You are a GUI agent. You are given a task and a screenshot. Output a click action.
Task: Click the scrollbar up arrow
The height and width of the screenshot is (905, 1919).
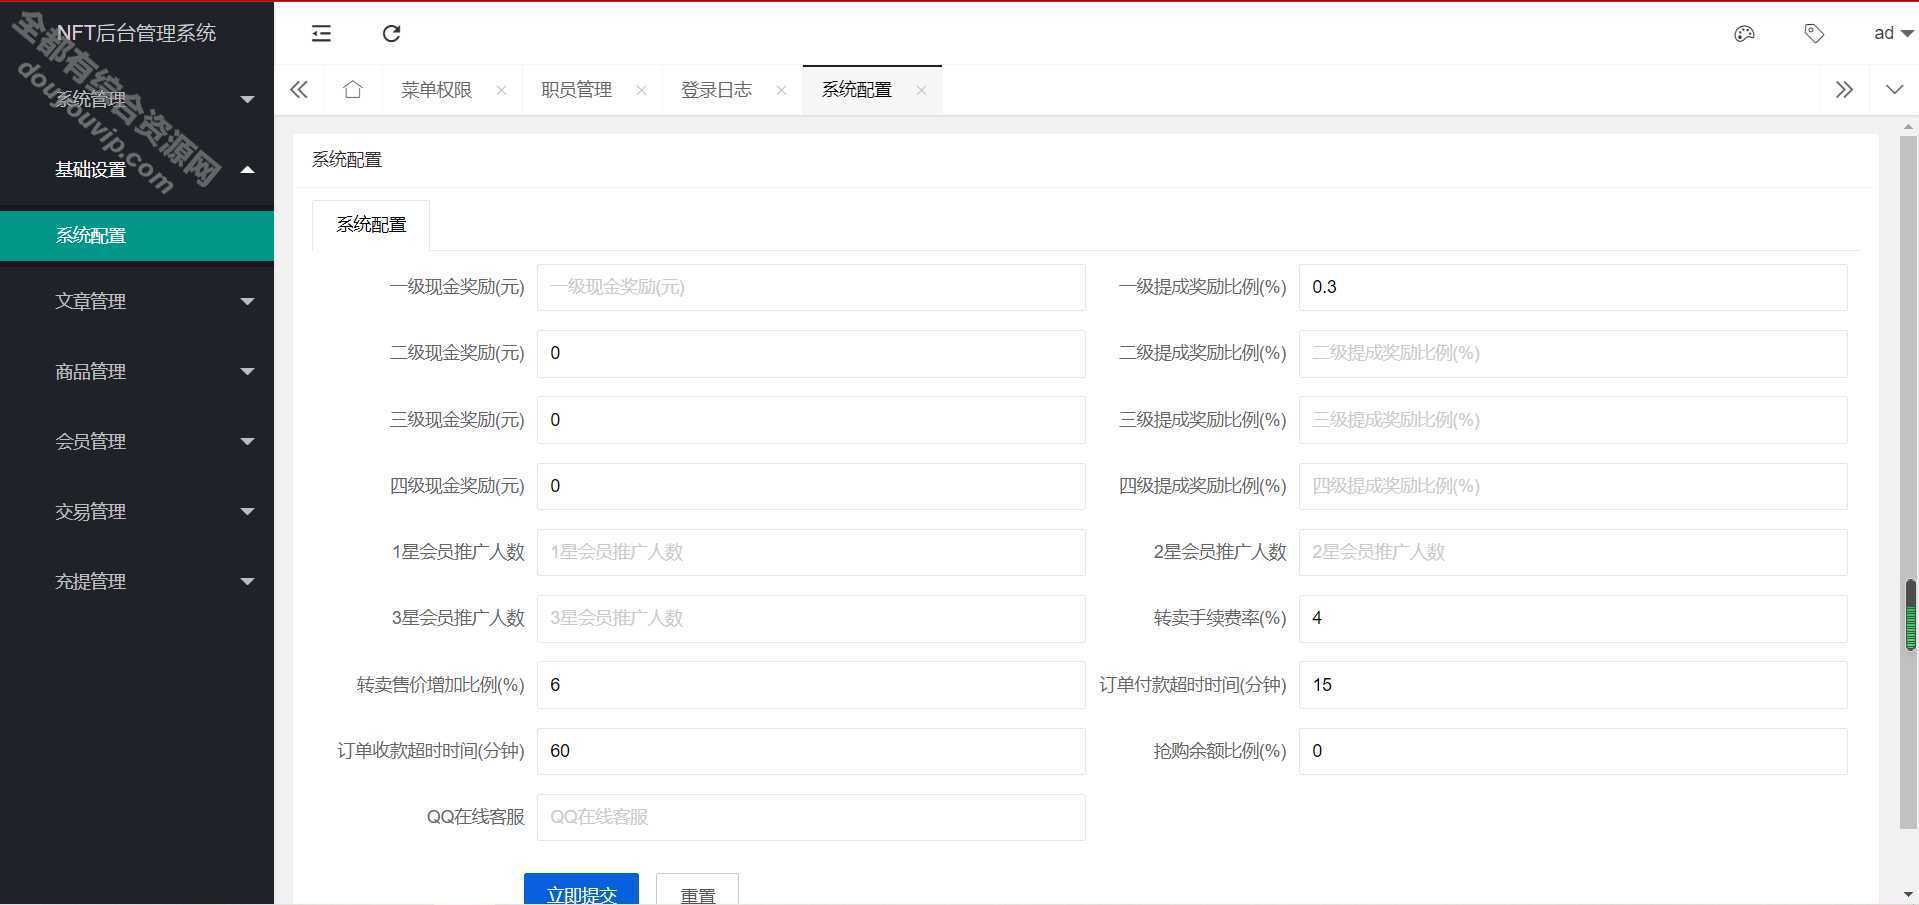pyautogui.click(x=1908, y=126)
